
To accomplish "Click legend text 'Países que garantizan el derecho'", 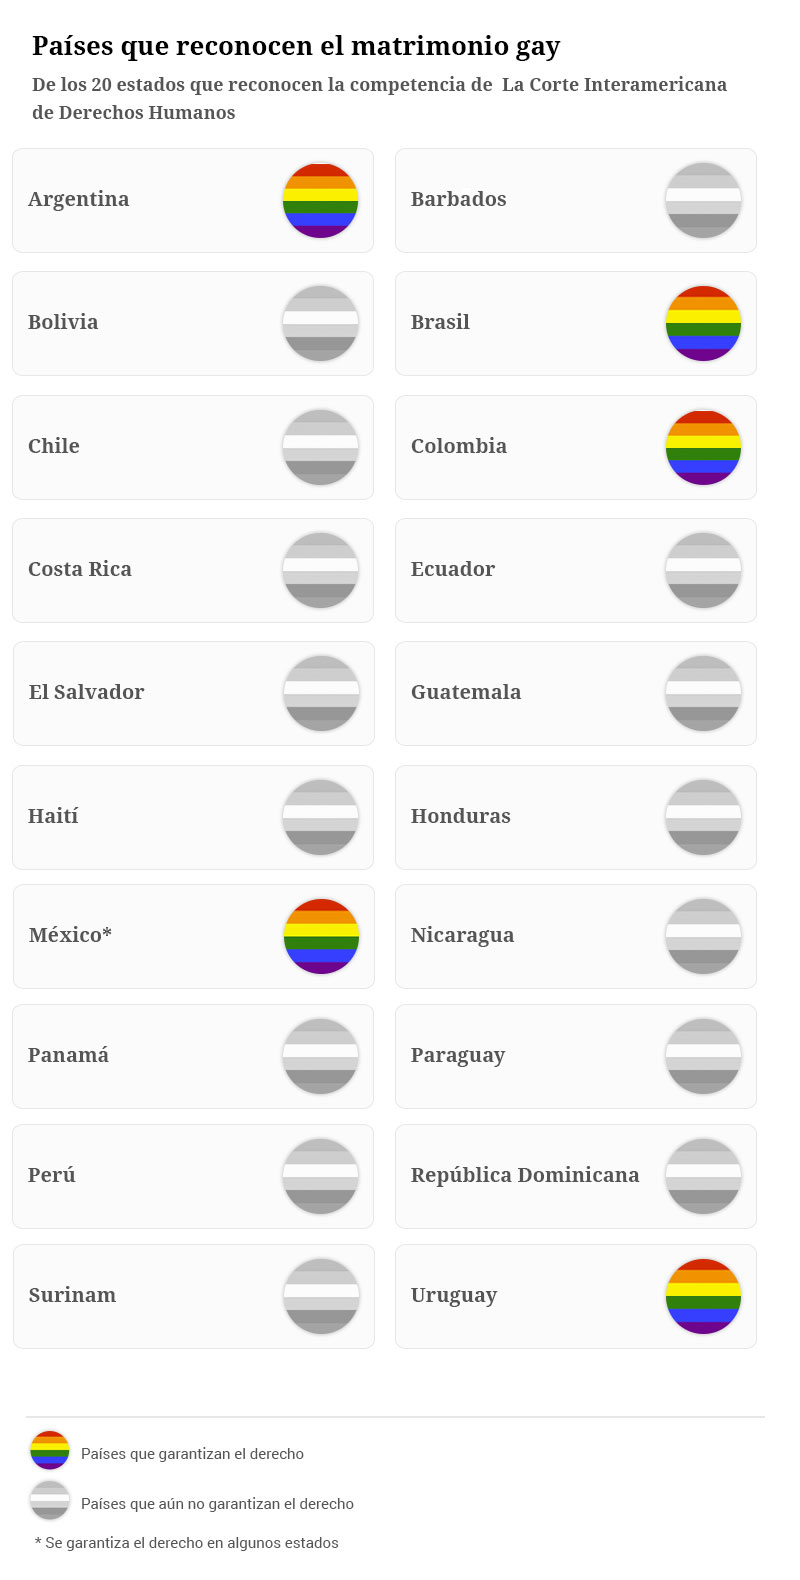I will [192, 1454].
